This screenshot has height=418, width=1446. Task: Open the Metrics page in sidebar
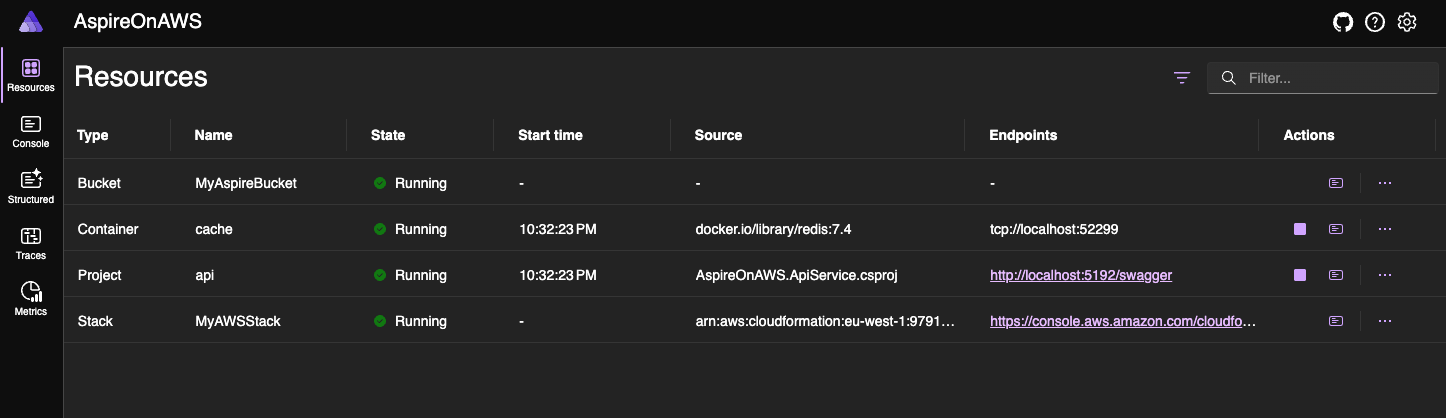tap(31, 299)
